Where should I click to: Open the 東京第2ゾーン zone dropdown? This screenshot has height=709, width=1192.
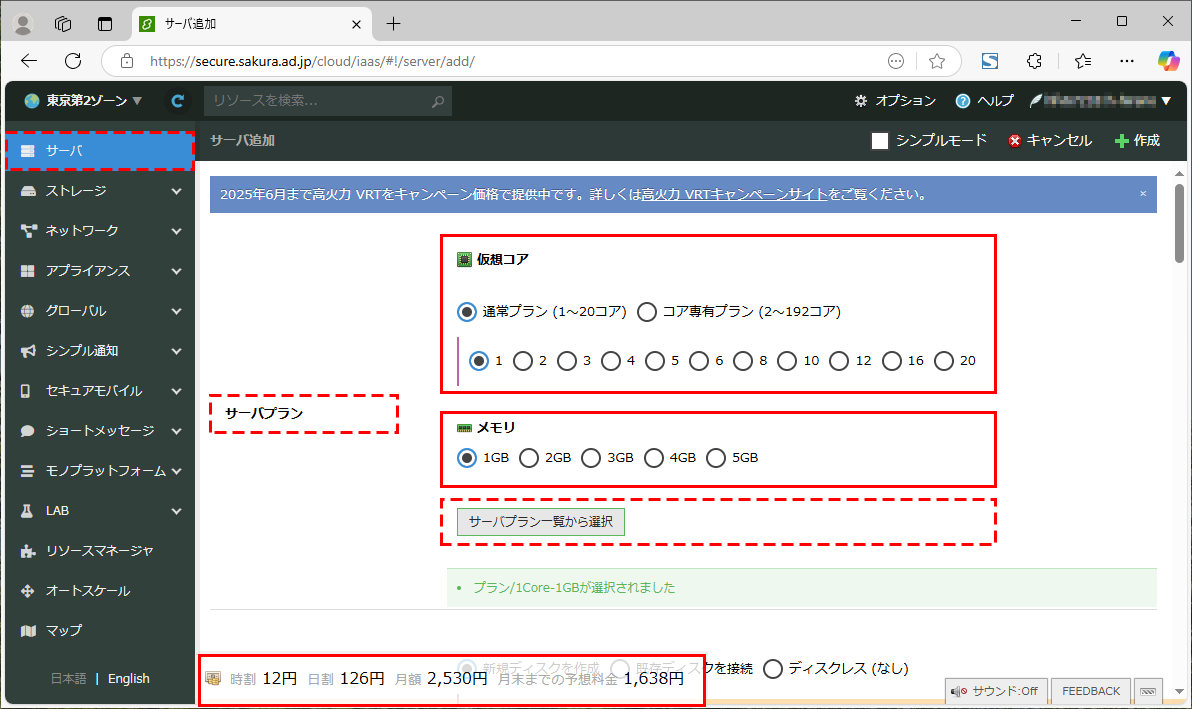tap(84, 100)
